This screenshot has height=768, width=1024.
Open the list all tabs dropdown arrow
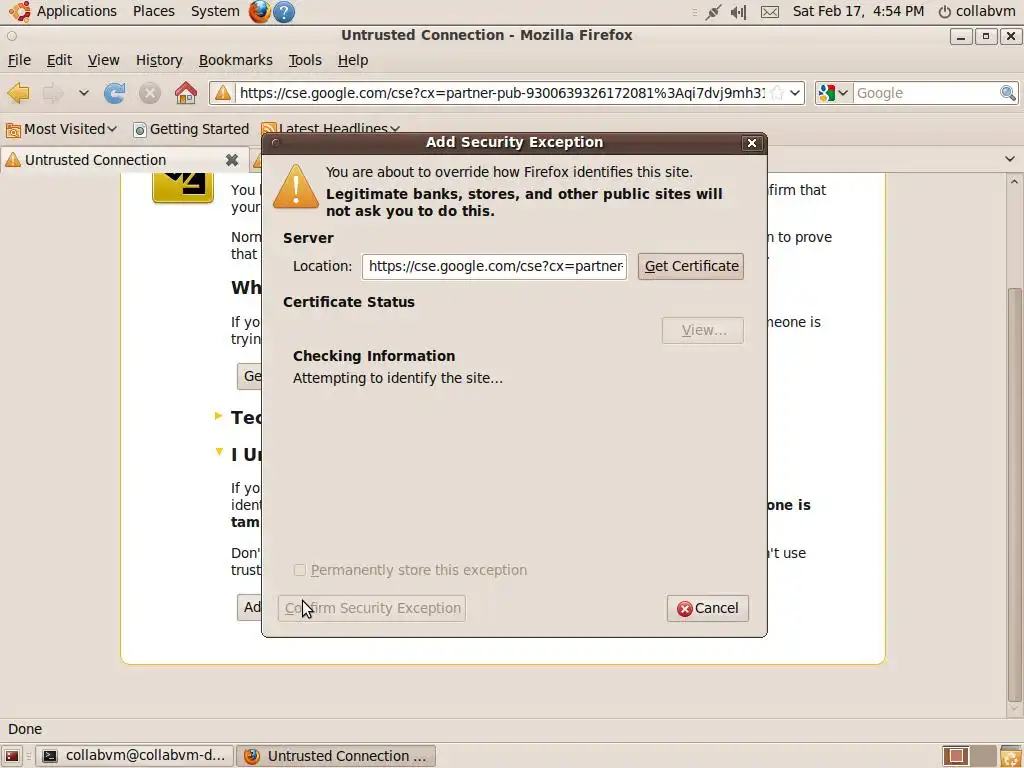[x=1010, y=159]
